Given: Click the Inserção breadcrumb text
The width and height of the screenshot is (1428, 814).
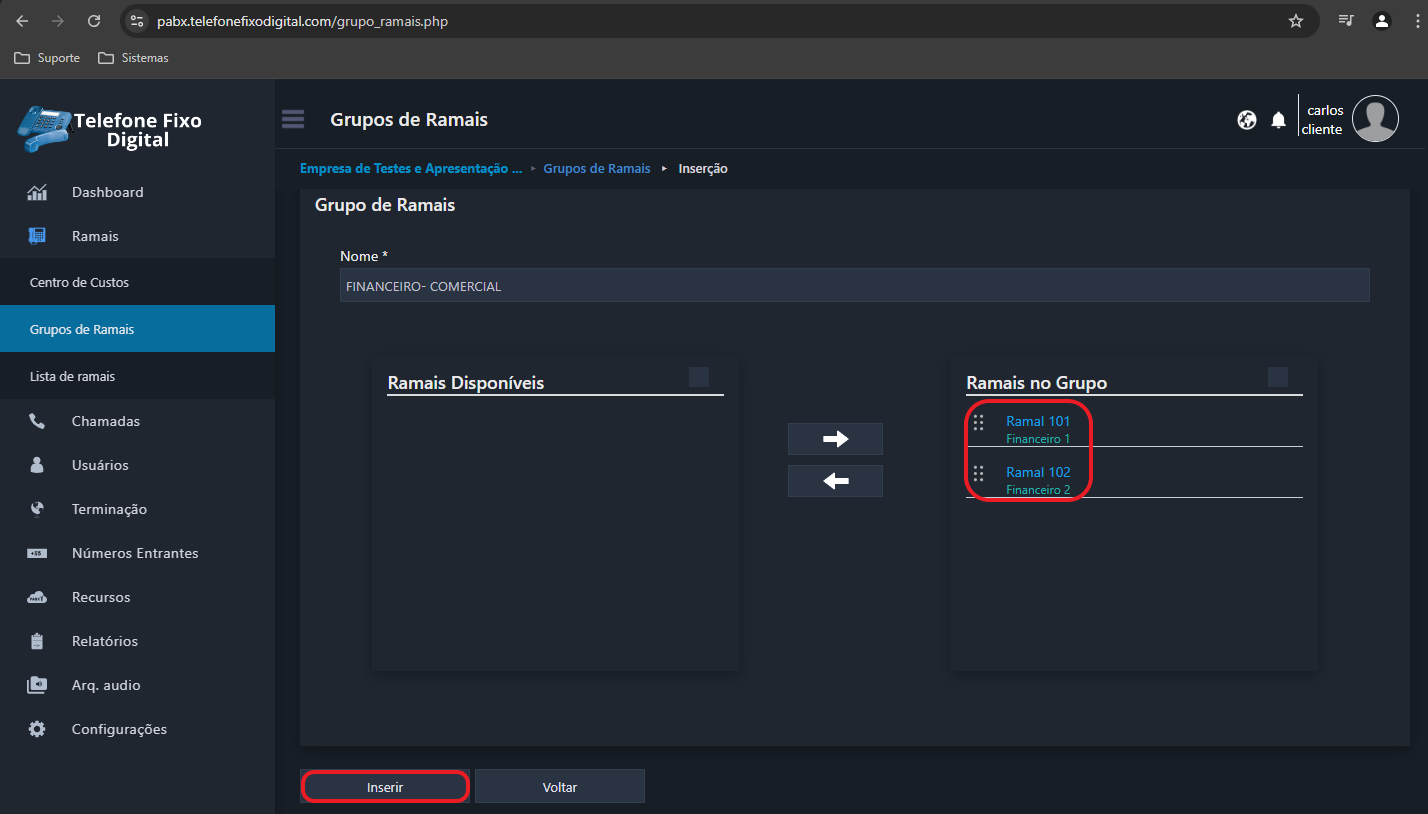Looking at the screenshot, I should (703, 168).
